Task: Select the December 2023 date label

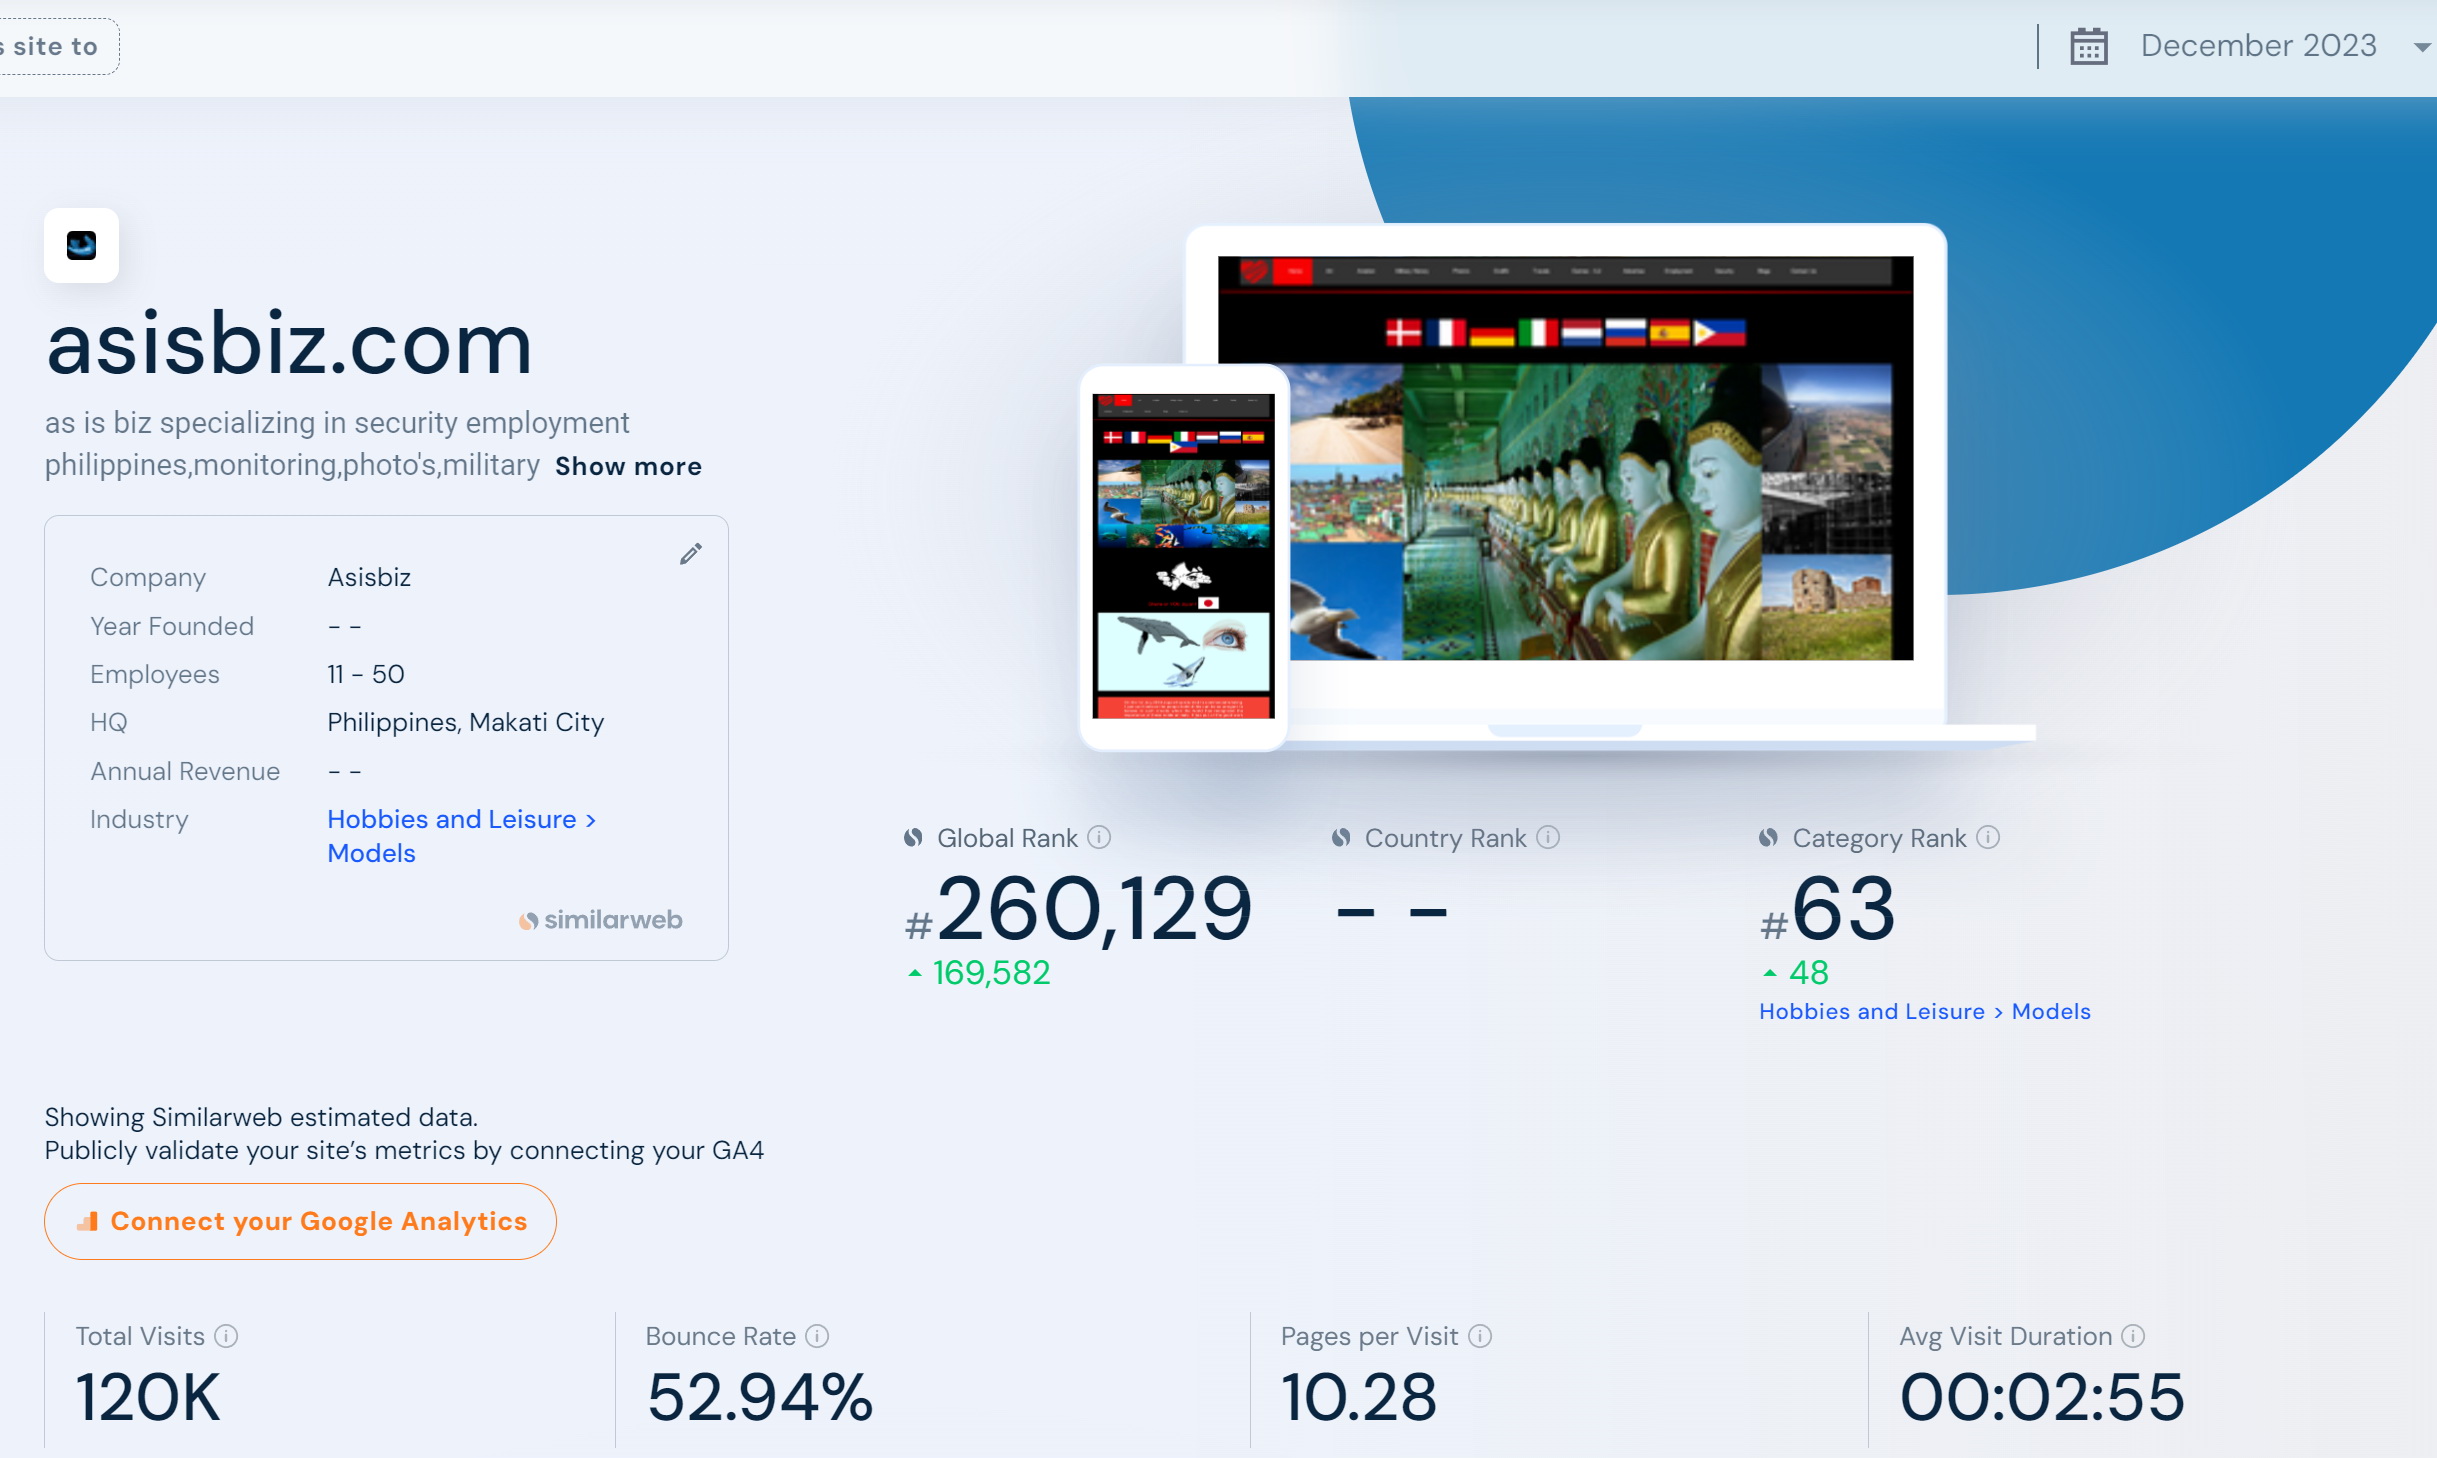Action: click(2258, 45)
